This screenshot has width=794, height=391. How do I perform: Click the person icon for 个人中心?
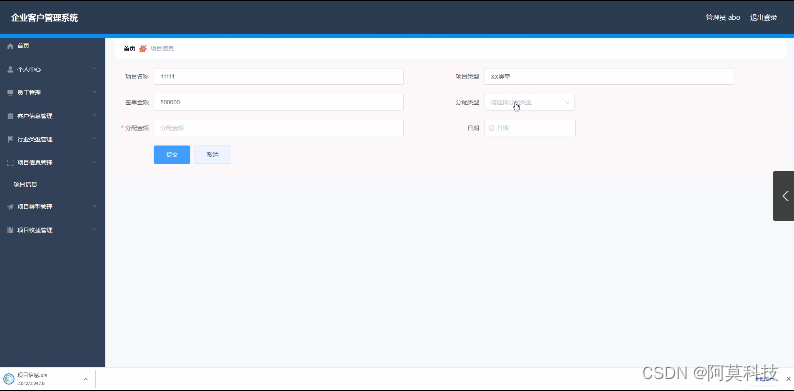click(x=10, y=69)
